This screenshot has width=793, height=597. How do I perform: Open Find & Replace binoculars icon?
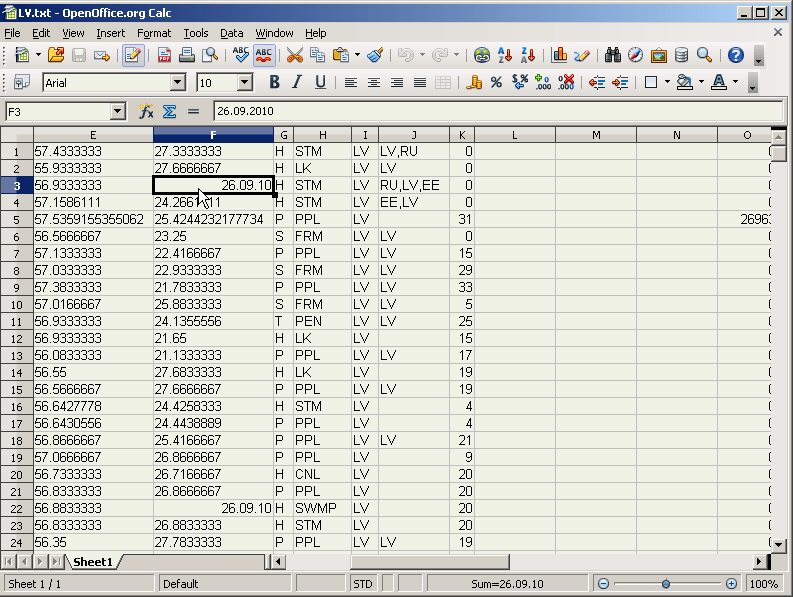pos(612,55)
